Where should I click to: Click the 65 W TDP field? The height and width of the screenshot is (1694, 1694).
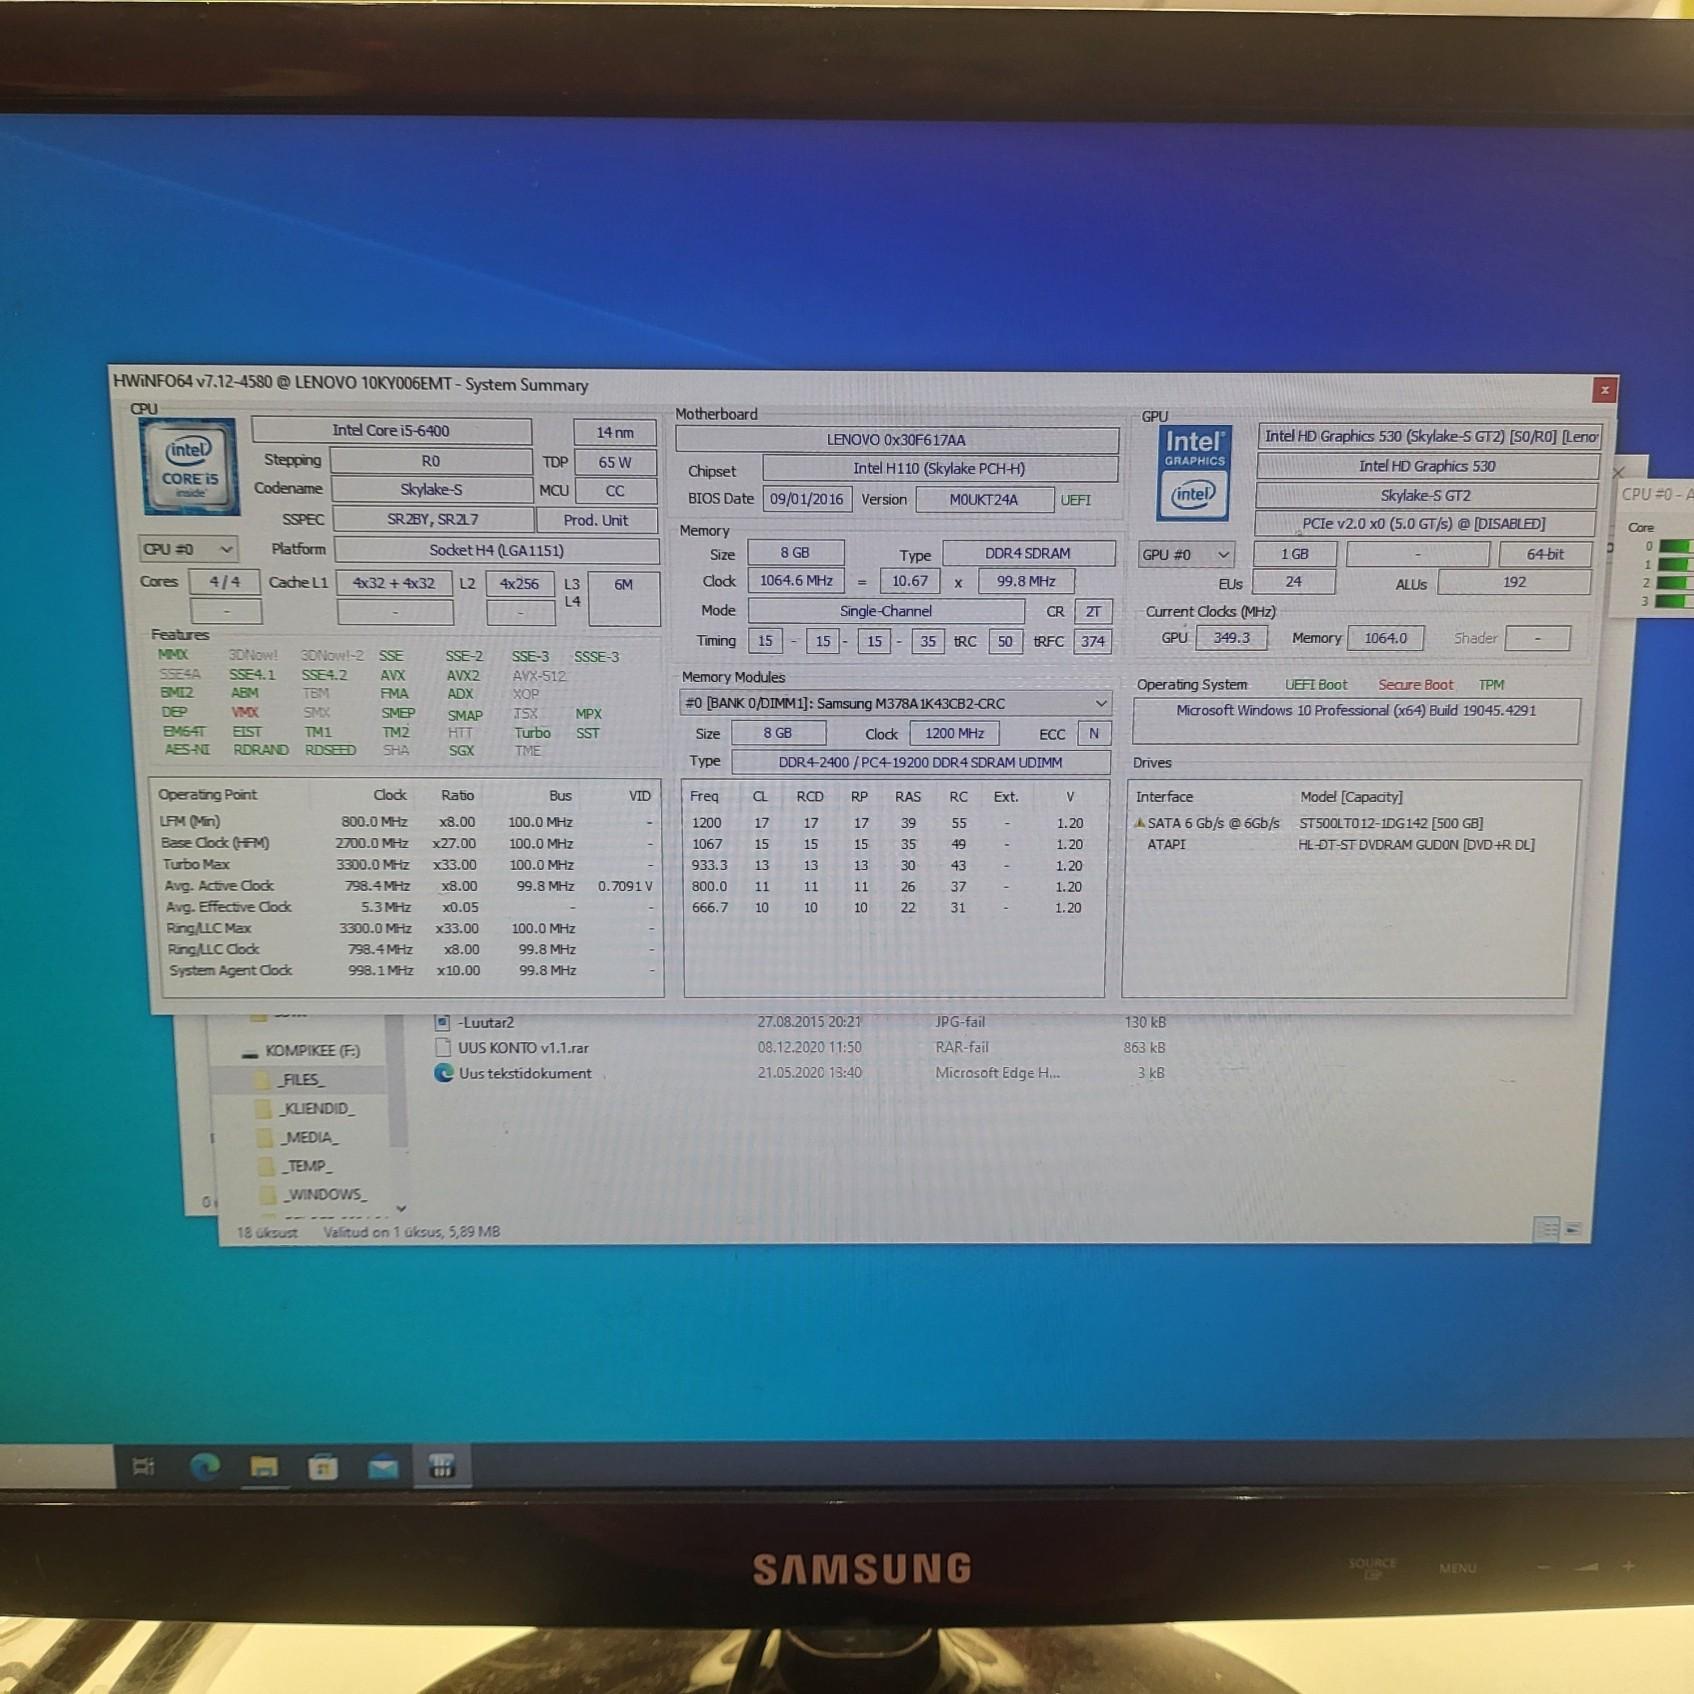point(615,462)
